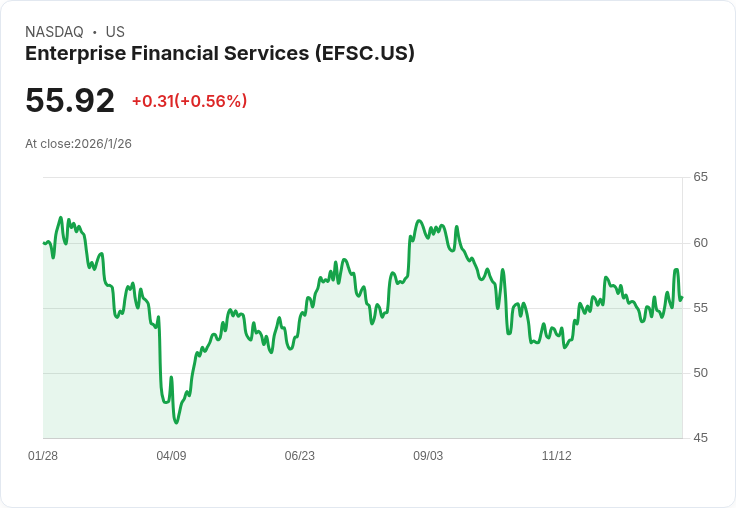736x508 pixels.
Task: Click the rightmost end of the price line
Action: click(682, 297)
